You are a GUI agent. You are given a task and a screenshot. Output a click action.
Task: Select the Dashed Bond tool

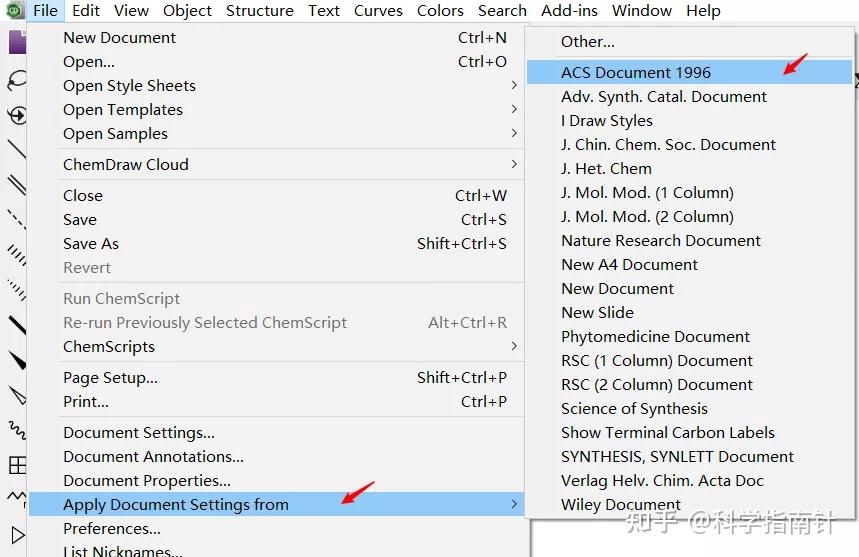click(16, 219)
